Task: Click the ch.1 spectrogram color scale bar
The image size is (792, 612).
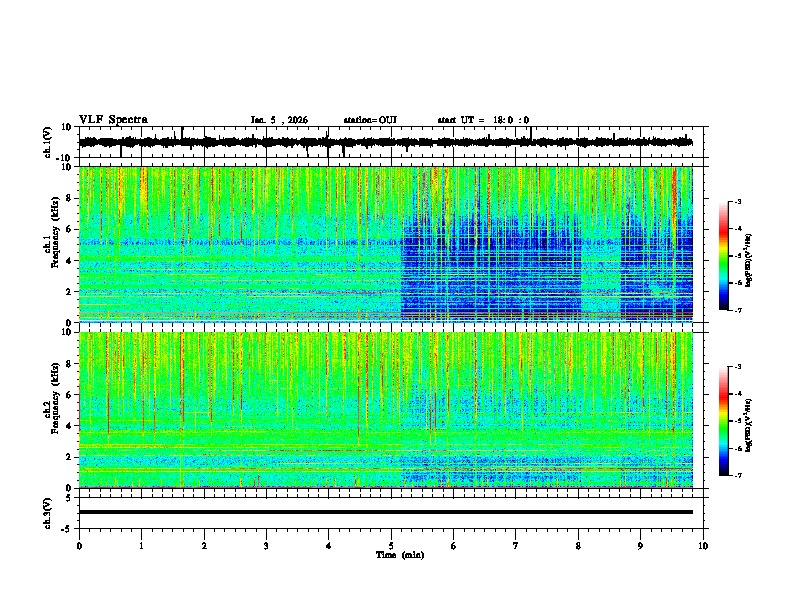Action: tap(724, 256)
